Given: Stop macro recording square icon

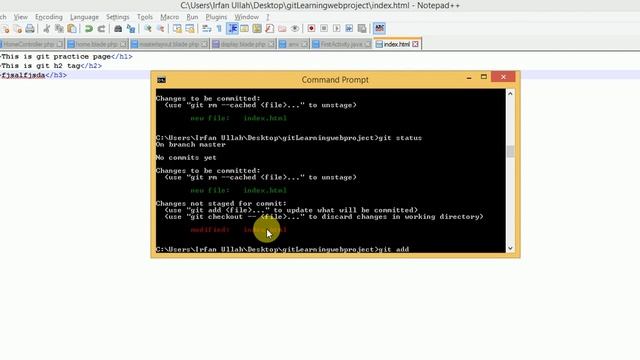Looking at the screenshot, I should (x=324, y=29).
